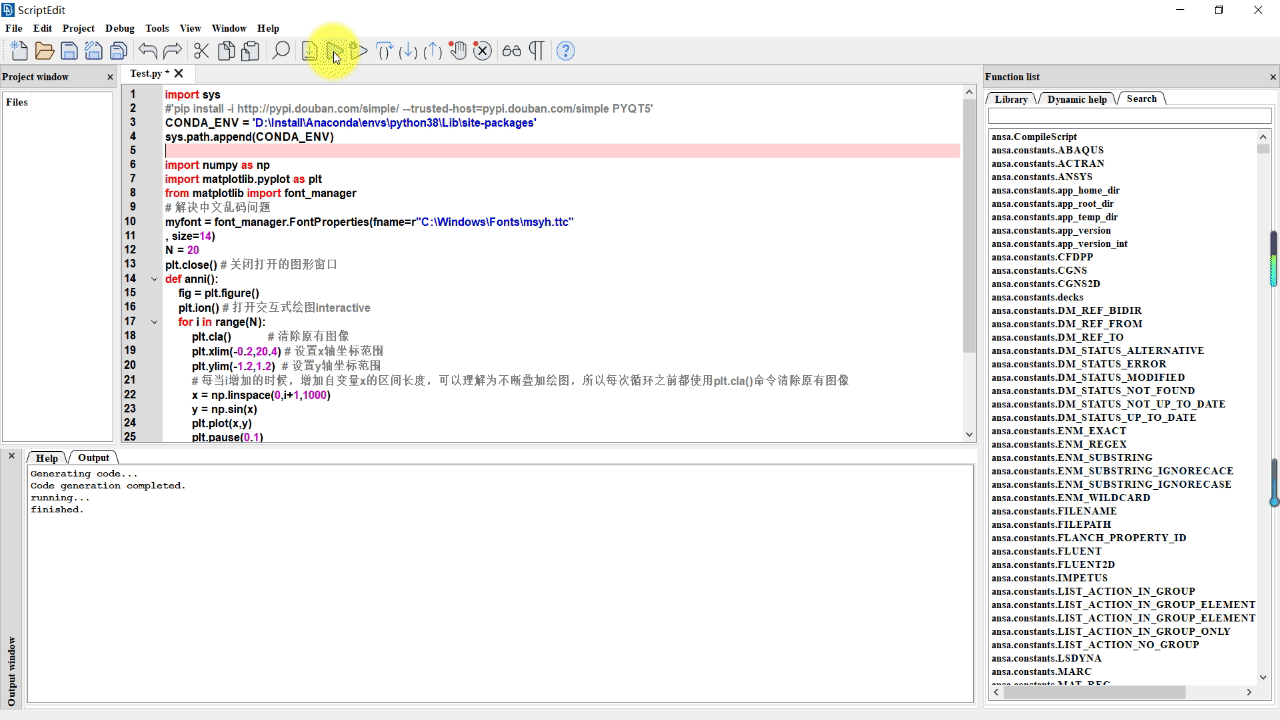1280x720 pixels.
Task: Open the Tools menu
Action: pos(157,28)
